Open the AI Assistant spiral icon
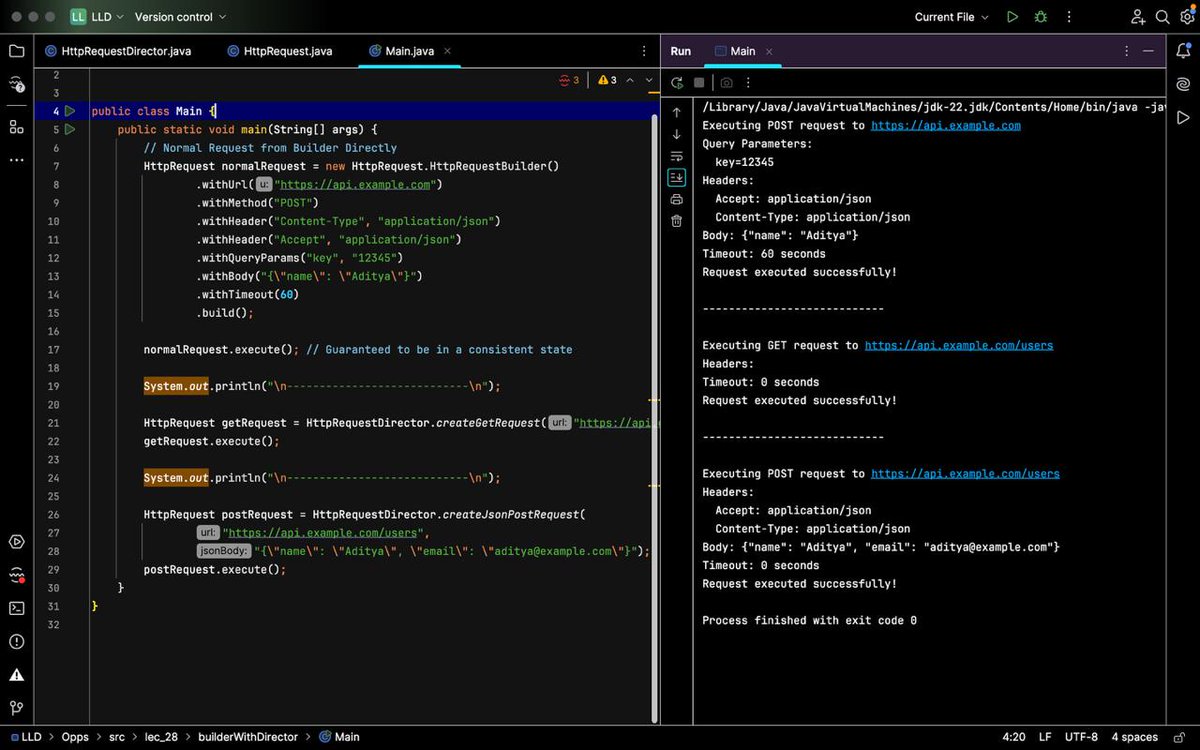This screenshot has height=750, width=1200. point(1183,84)
